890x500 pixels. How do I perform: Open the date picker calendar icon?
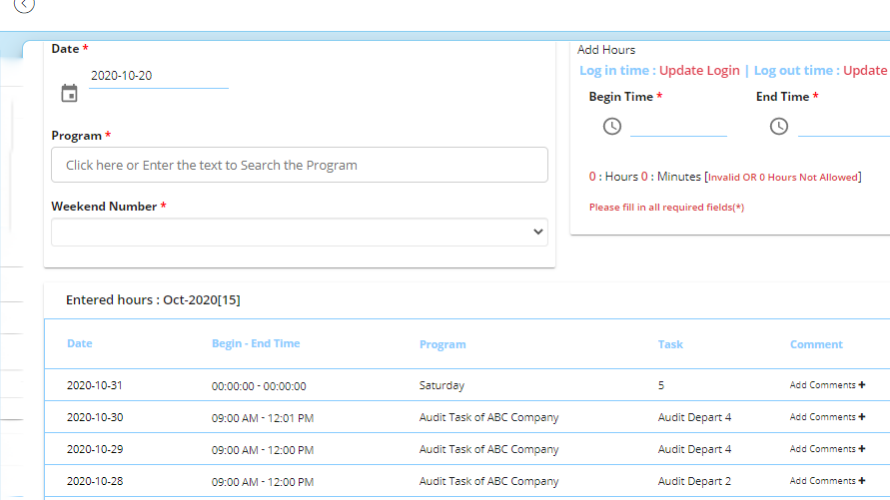click(69, 94)
